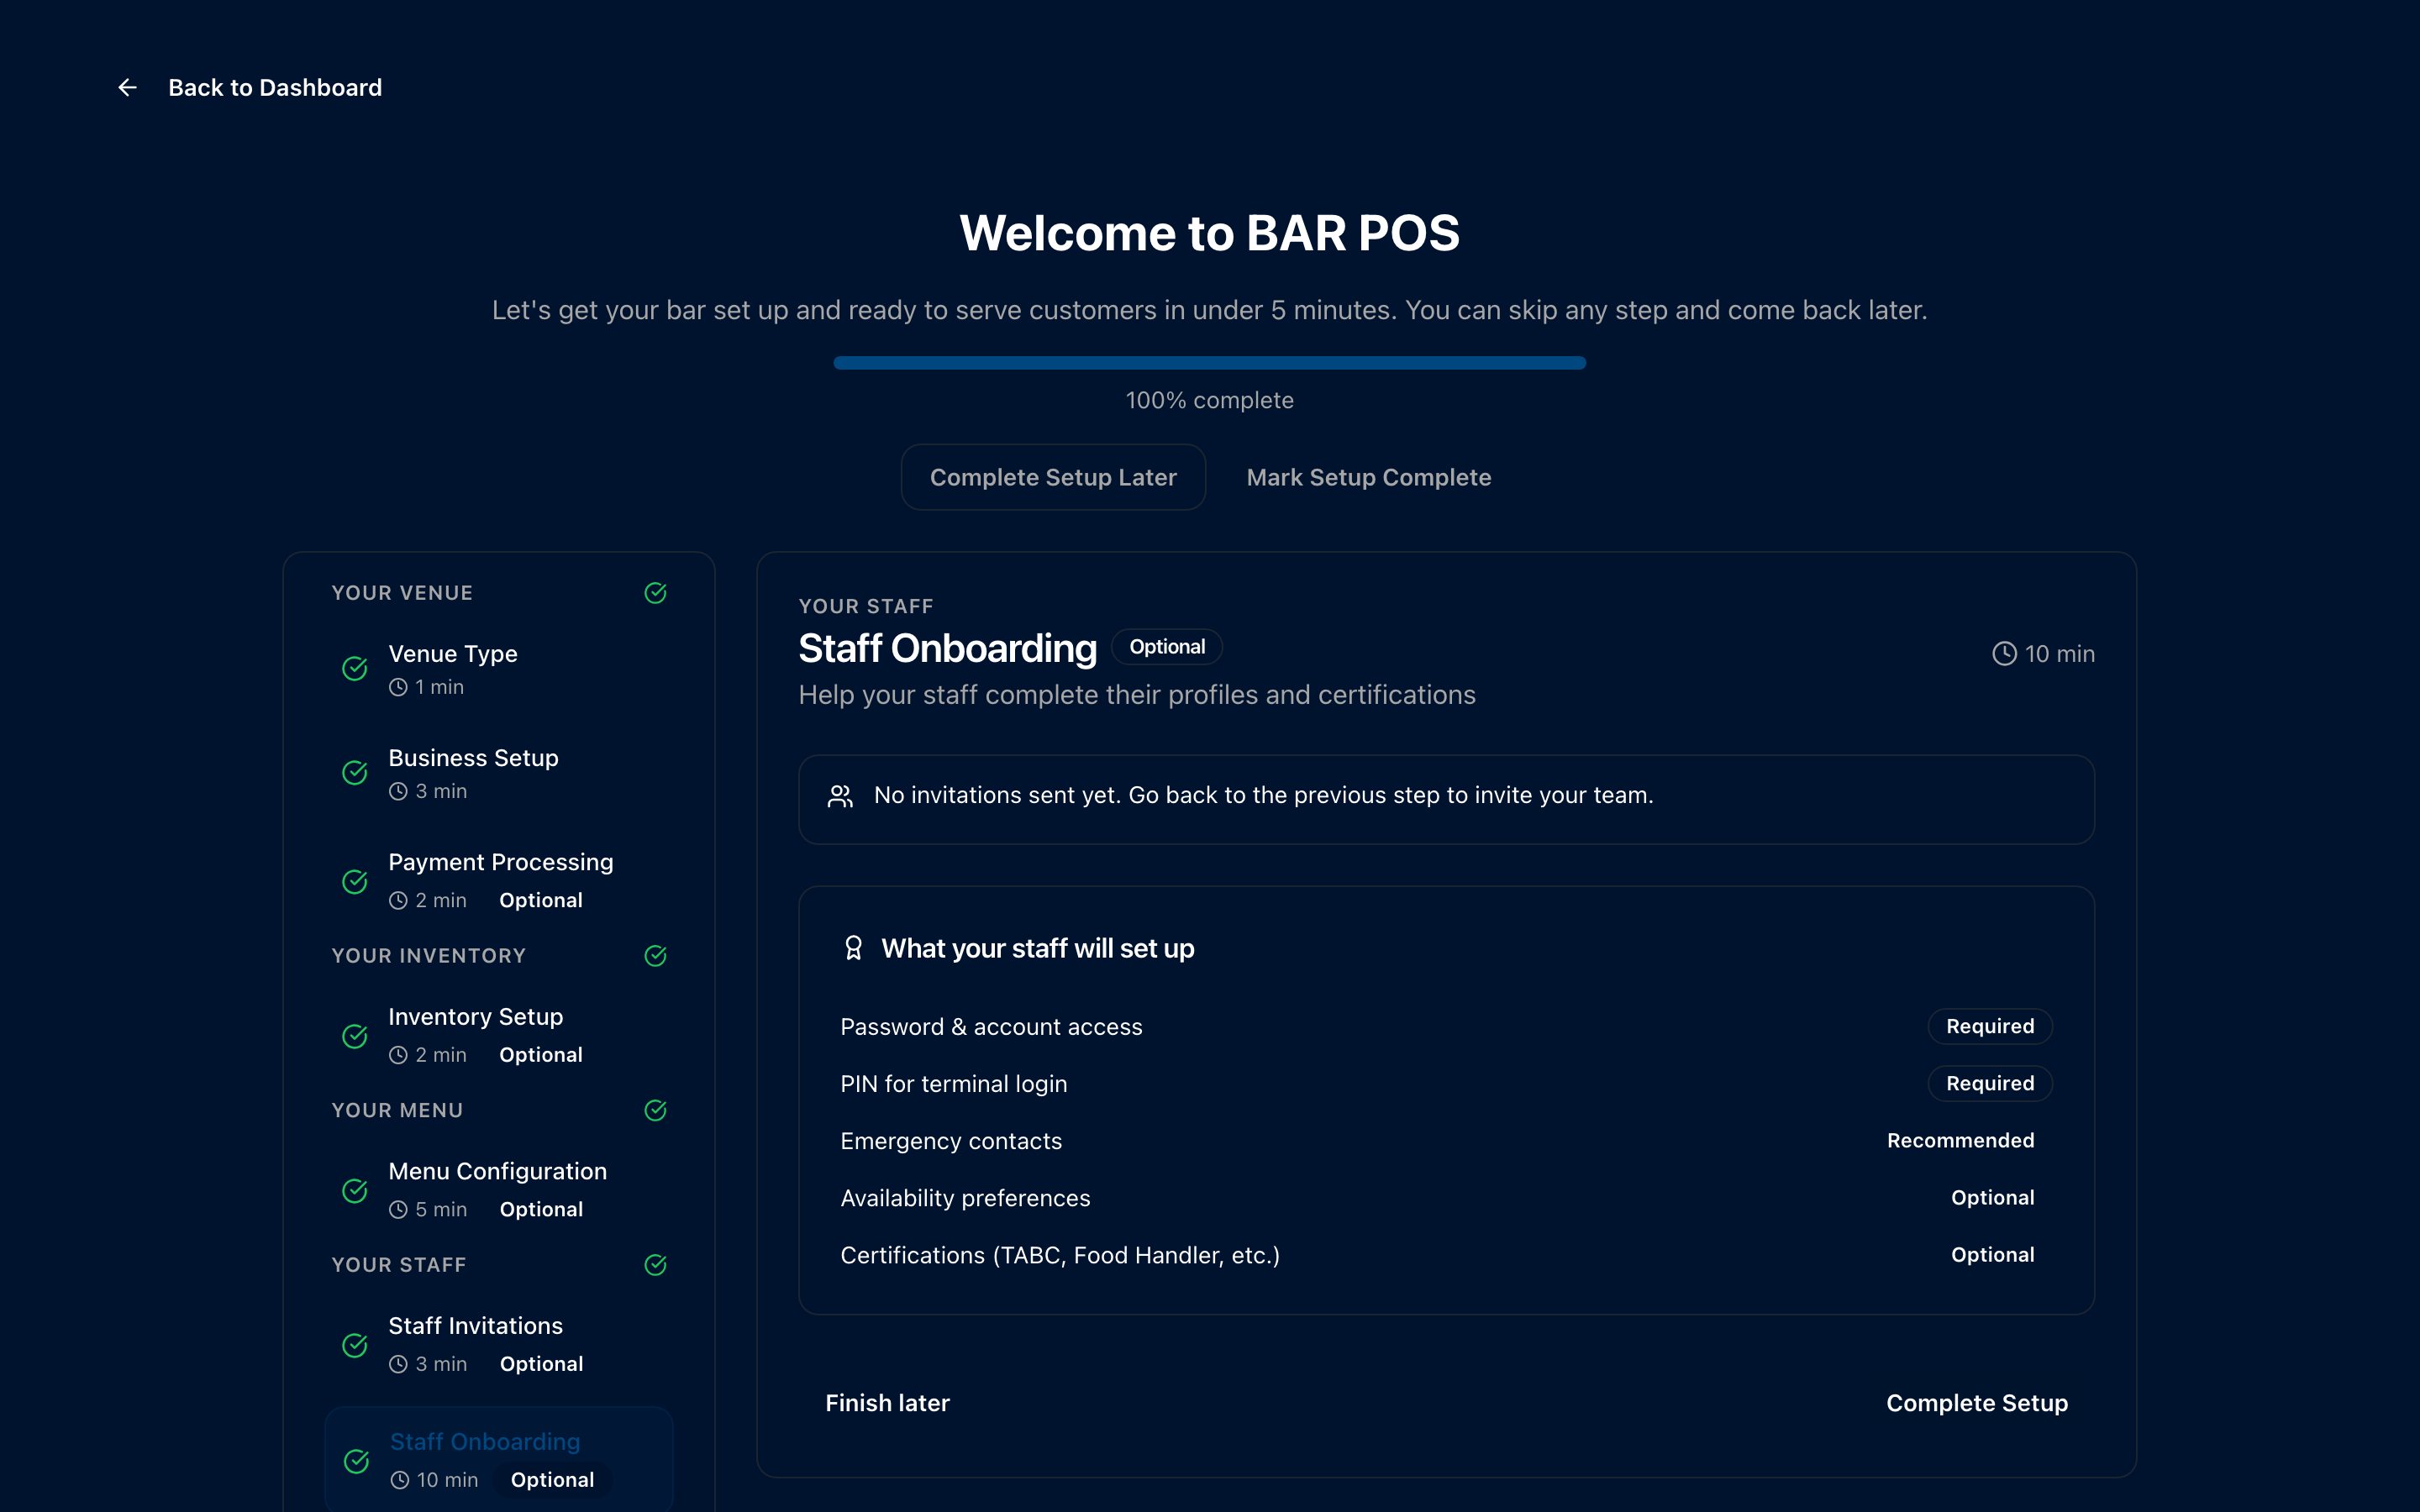Click the Your Inventory section checkmark icon
The width and height of the screenshot is (2420, 1512).
click(x=655, y=956)
